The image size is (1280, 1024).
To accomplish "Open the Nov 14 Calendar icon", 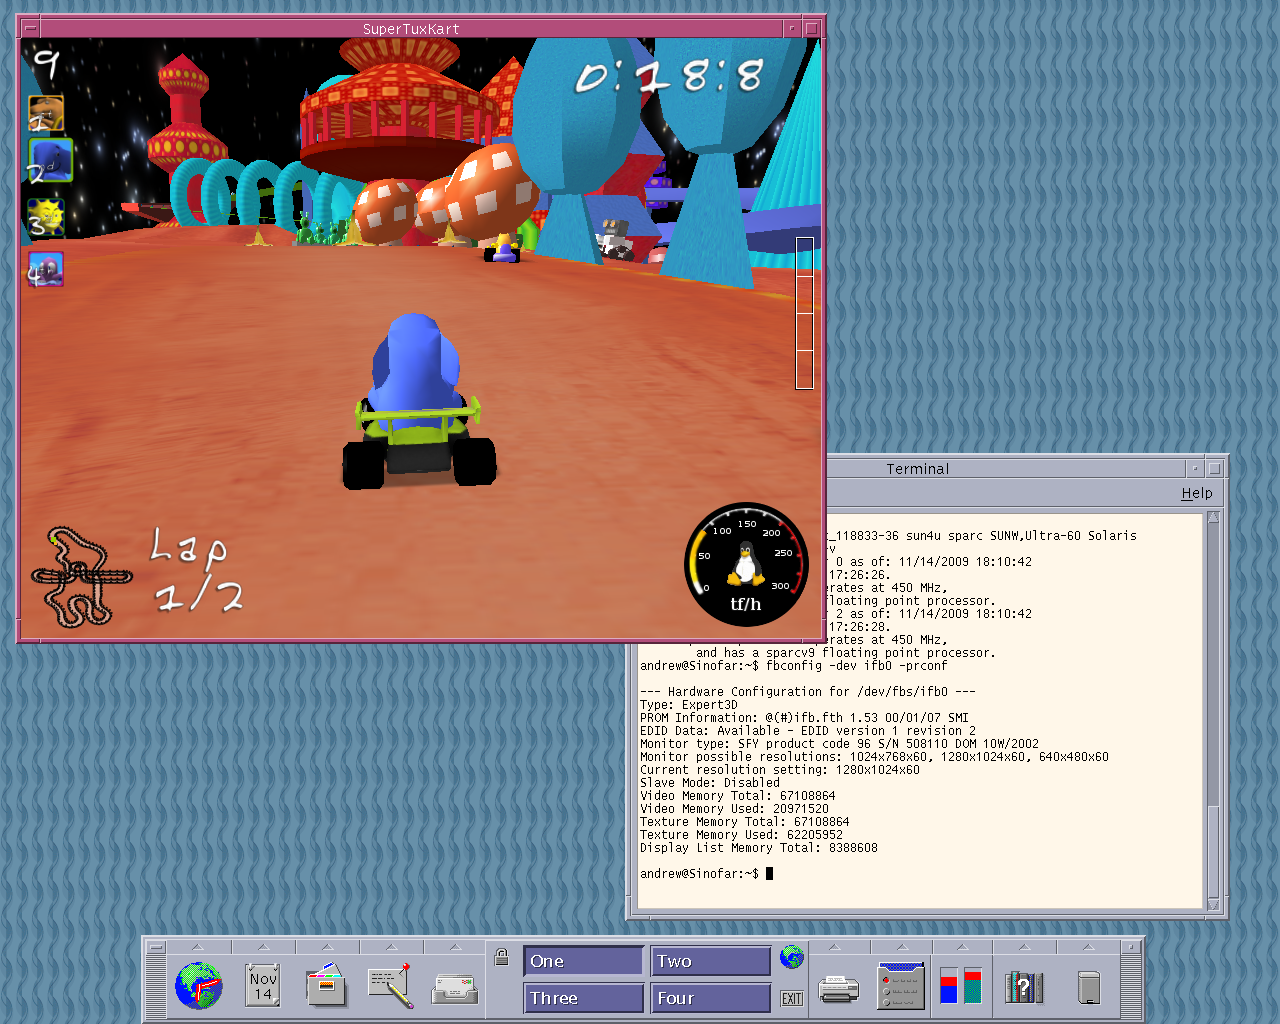I will pyautogui.click(x=263, y=986).
